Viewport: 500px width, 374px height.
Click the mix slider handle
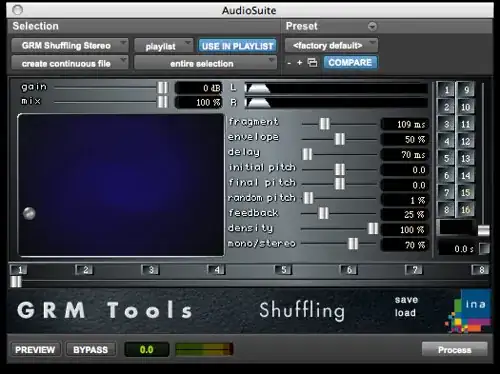163,102
